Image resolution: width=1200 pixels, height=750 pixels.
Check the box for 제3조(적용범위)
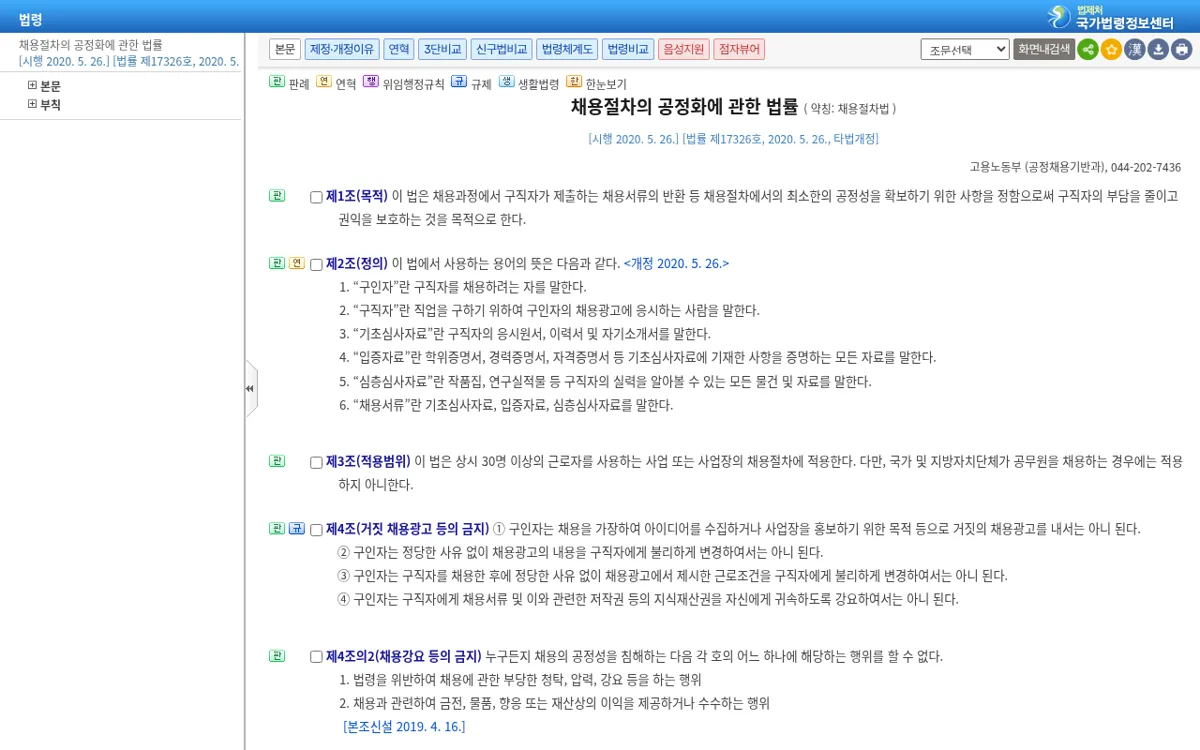[316, 463]
